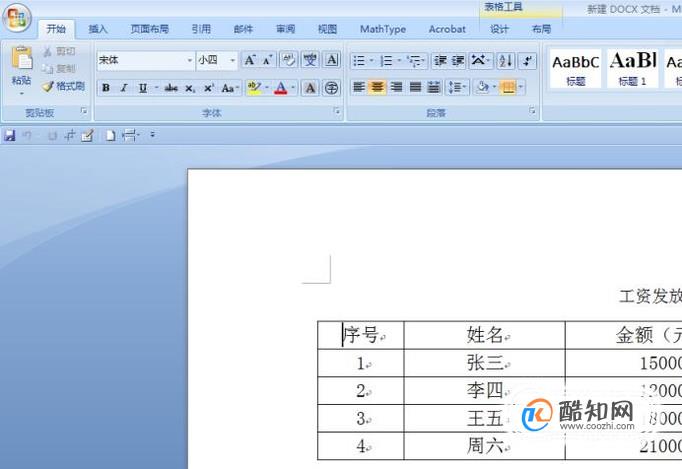The width and height of the screenshot is (682, 469).
Task: Click the 张三 table cell
Action: 485,363
